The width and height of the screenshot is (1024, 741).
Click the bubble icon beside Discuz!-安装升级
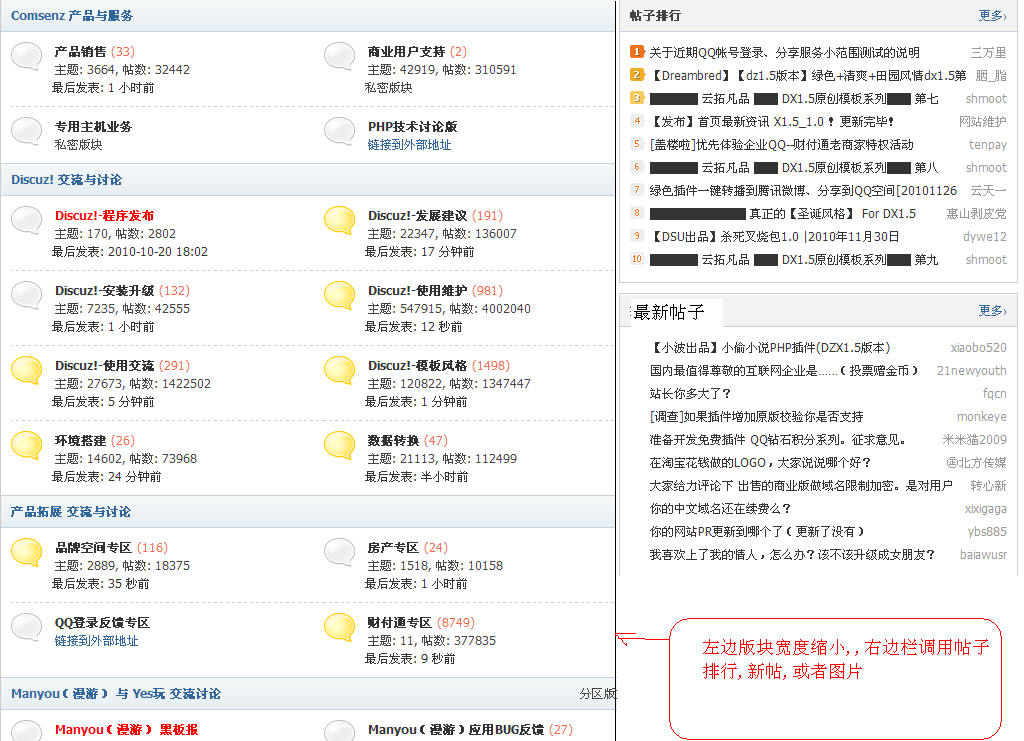pyautogui.click(x=27, y=296)
